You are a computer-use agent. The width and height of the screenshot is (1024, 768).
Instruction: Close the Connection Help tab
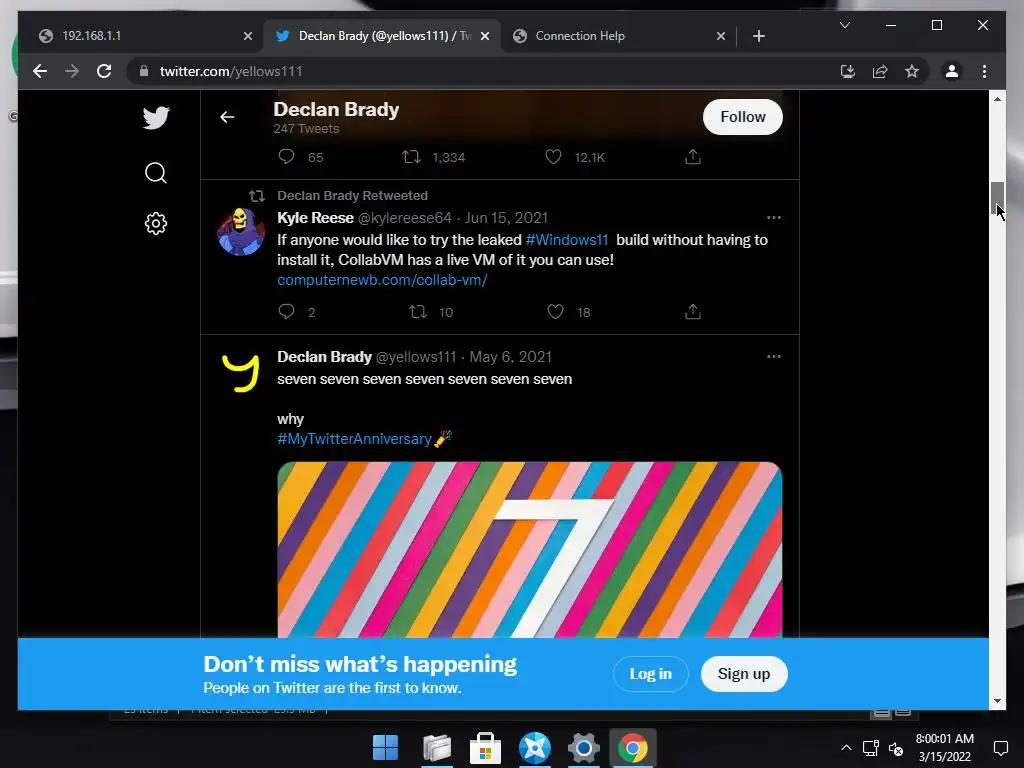(720, 36)
